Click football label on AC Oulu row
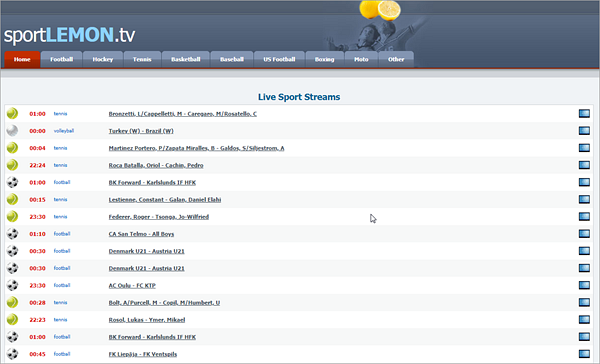600x364 pixels. [62, 285]
